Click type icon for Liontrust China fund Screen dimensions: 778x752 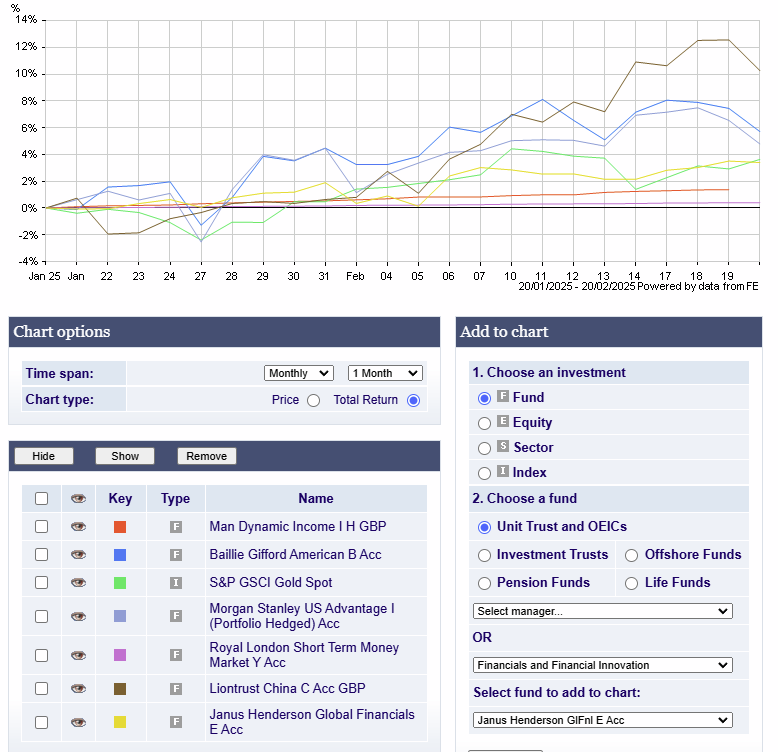[176, 689]
